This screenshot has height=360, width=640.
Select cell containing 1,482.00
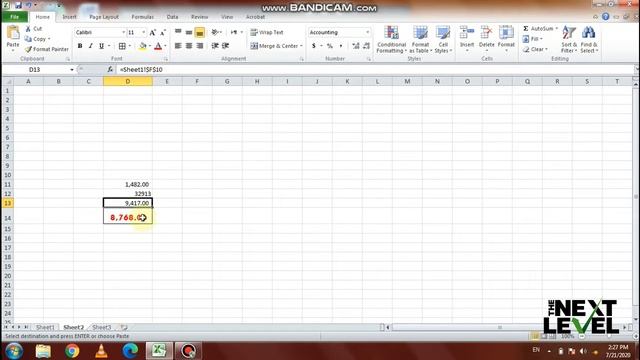pyautogui.click(x=128, y=184)
